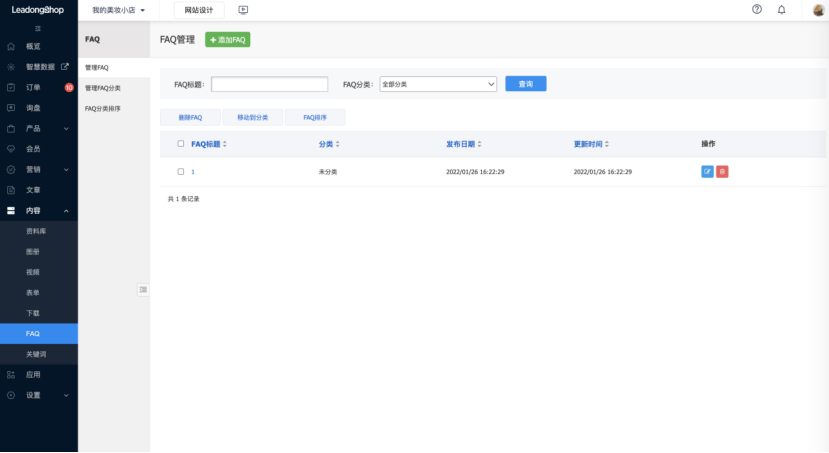Open the site preview monitor icon
This screenshot has width=829, height=453.
(243, 10)
